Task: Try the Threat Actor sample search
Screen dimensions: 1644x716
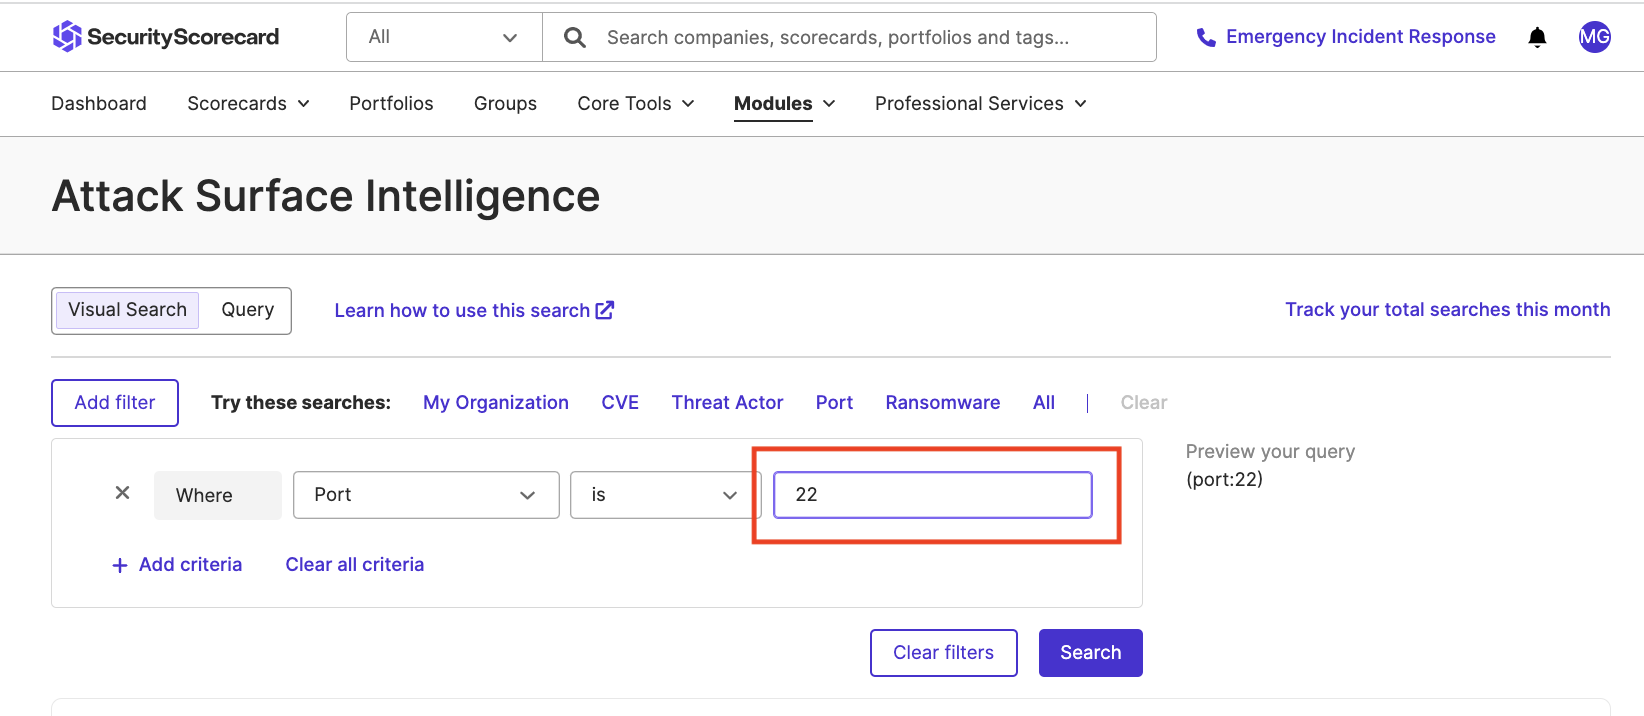Action: (x=727, y=402)
